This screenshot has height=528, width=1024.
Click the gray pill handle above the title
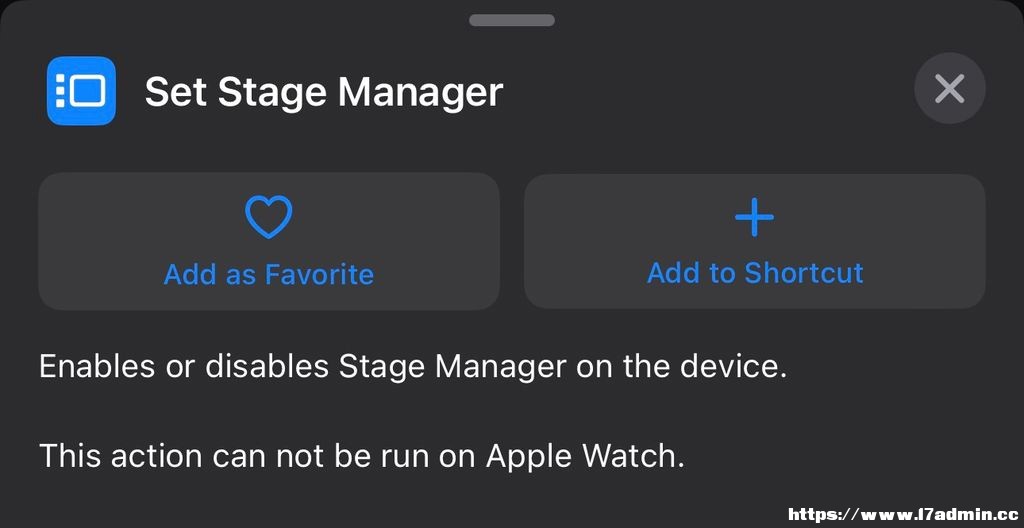511,20
